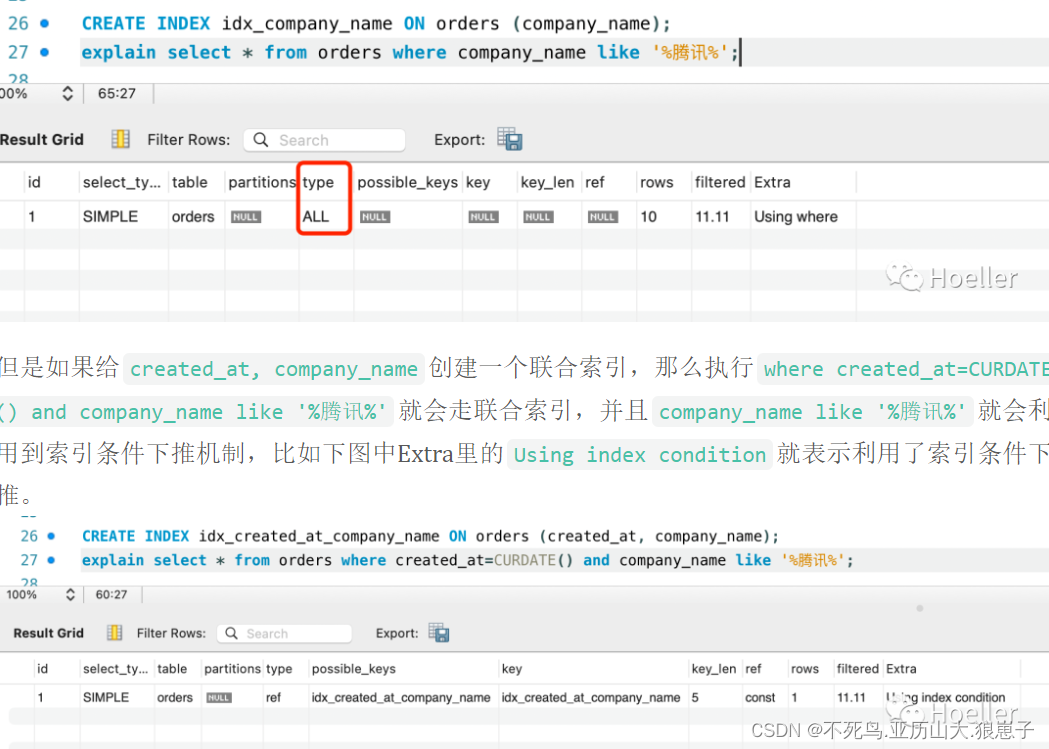The height and width of the screenshot is (749, 1049).
Task: Click the 65:27 duration indicator
Action: 117,93
